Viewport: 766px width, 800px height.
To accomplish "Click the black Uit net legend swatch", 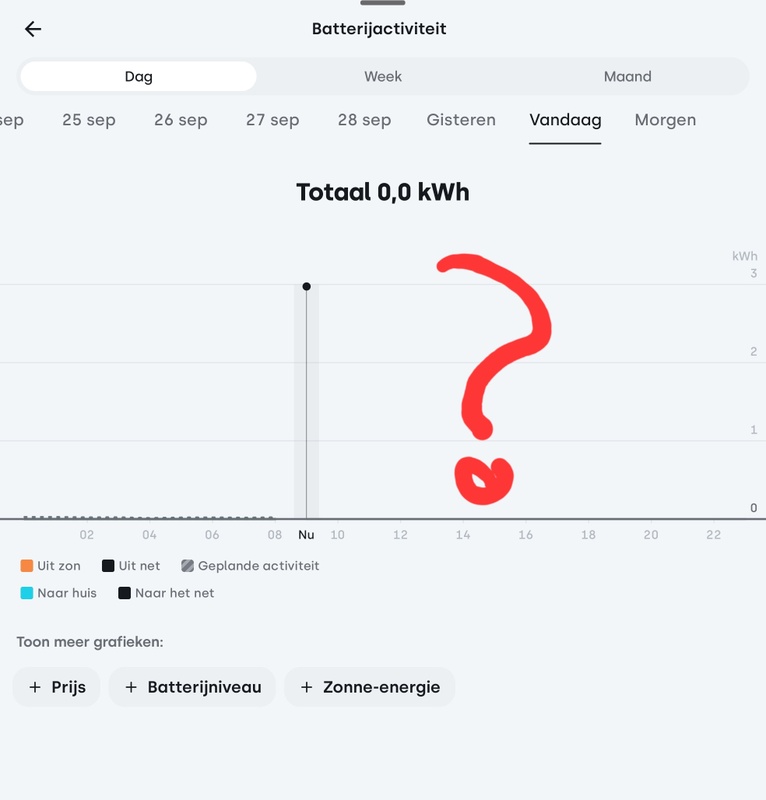I will pyautogui.click(x=108, y=566).
